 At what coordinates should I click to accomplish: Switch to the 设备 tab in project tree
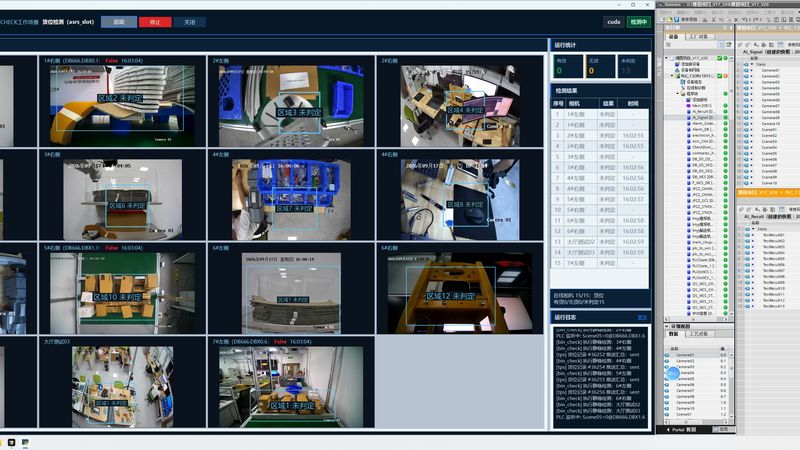coord(673,37)
